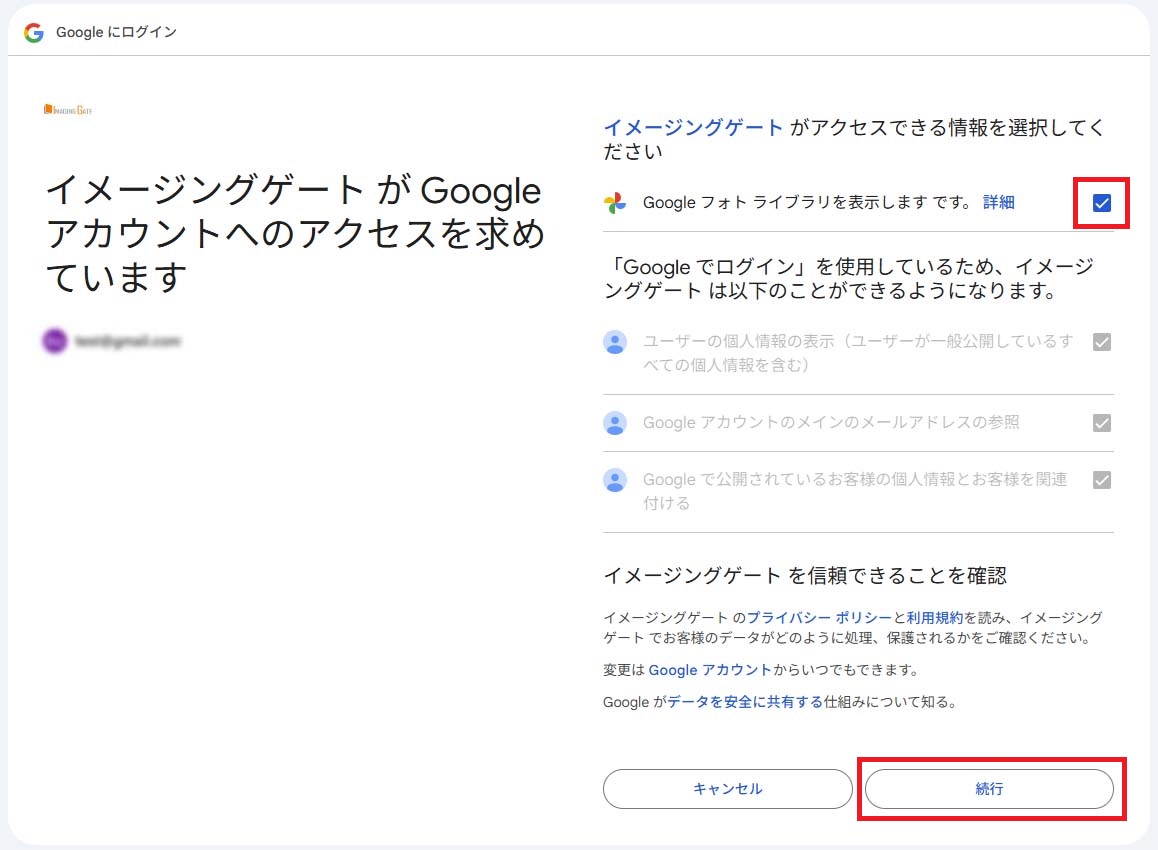Image resolution: width=1158 pixels, height=850 pixels.
Task: Click the Google アカウントへのアクセスを求めています heading
Action: click(295, 233)
